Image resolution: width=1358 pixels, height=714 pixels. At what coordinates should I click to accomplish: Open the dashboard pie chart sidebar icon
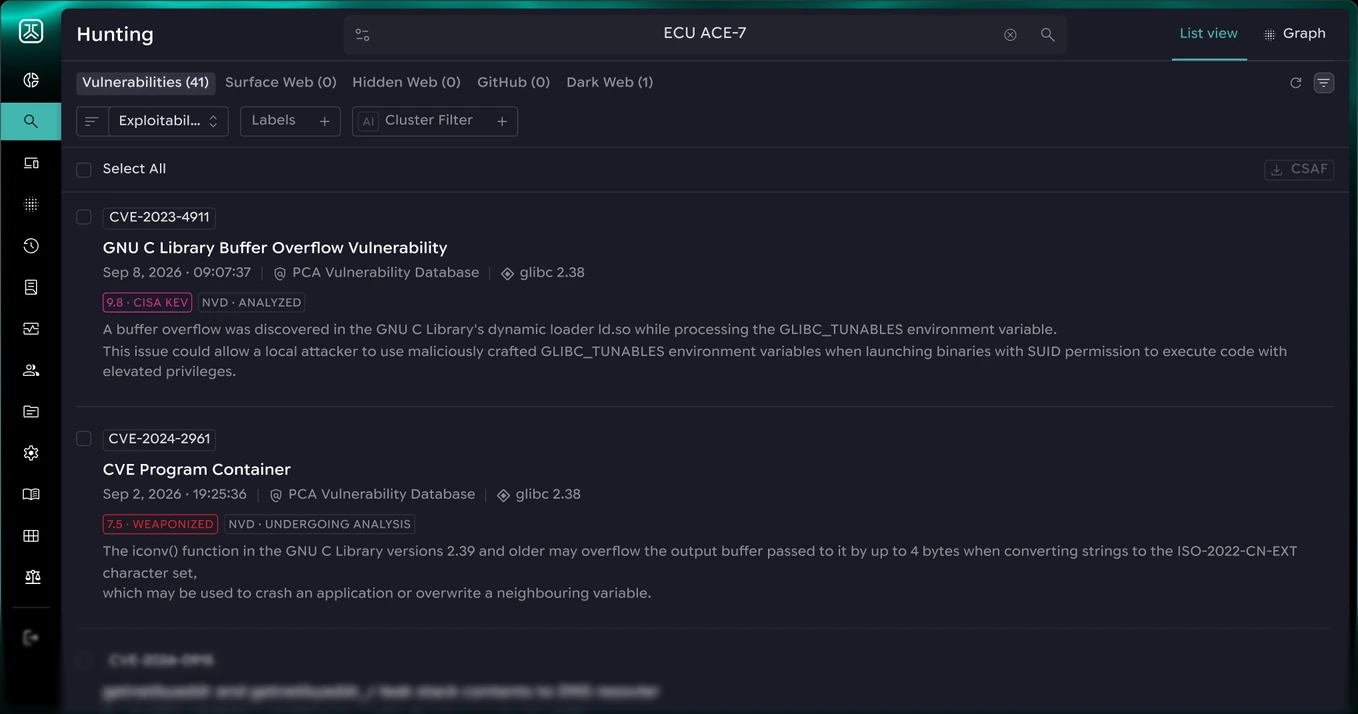(31, 80)
